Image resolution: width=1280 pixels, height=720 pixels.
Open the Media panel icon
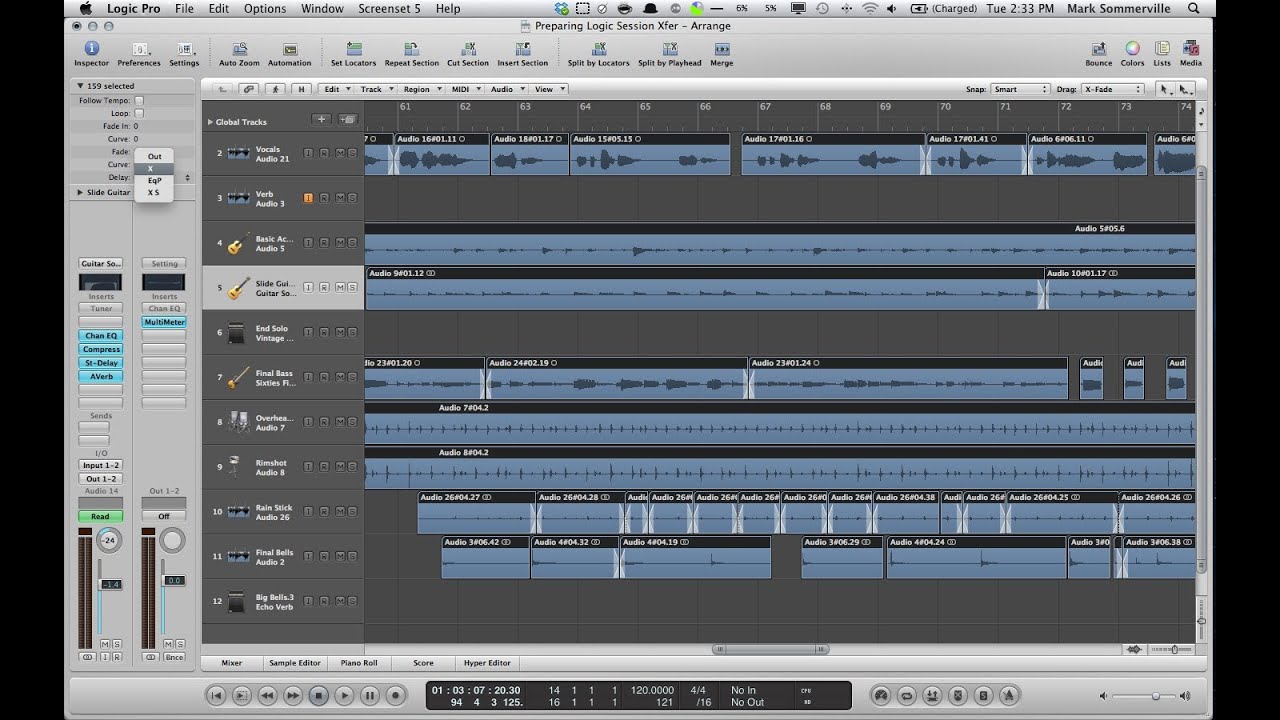pos(1190,49)
